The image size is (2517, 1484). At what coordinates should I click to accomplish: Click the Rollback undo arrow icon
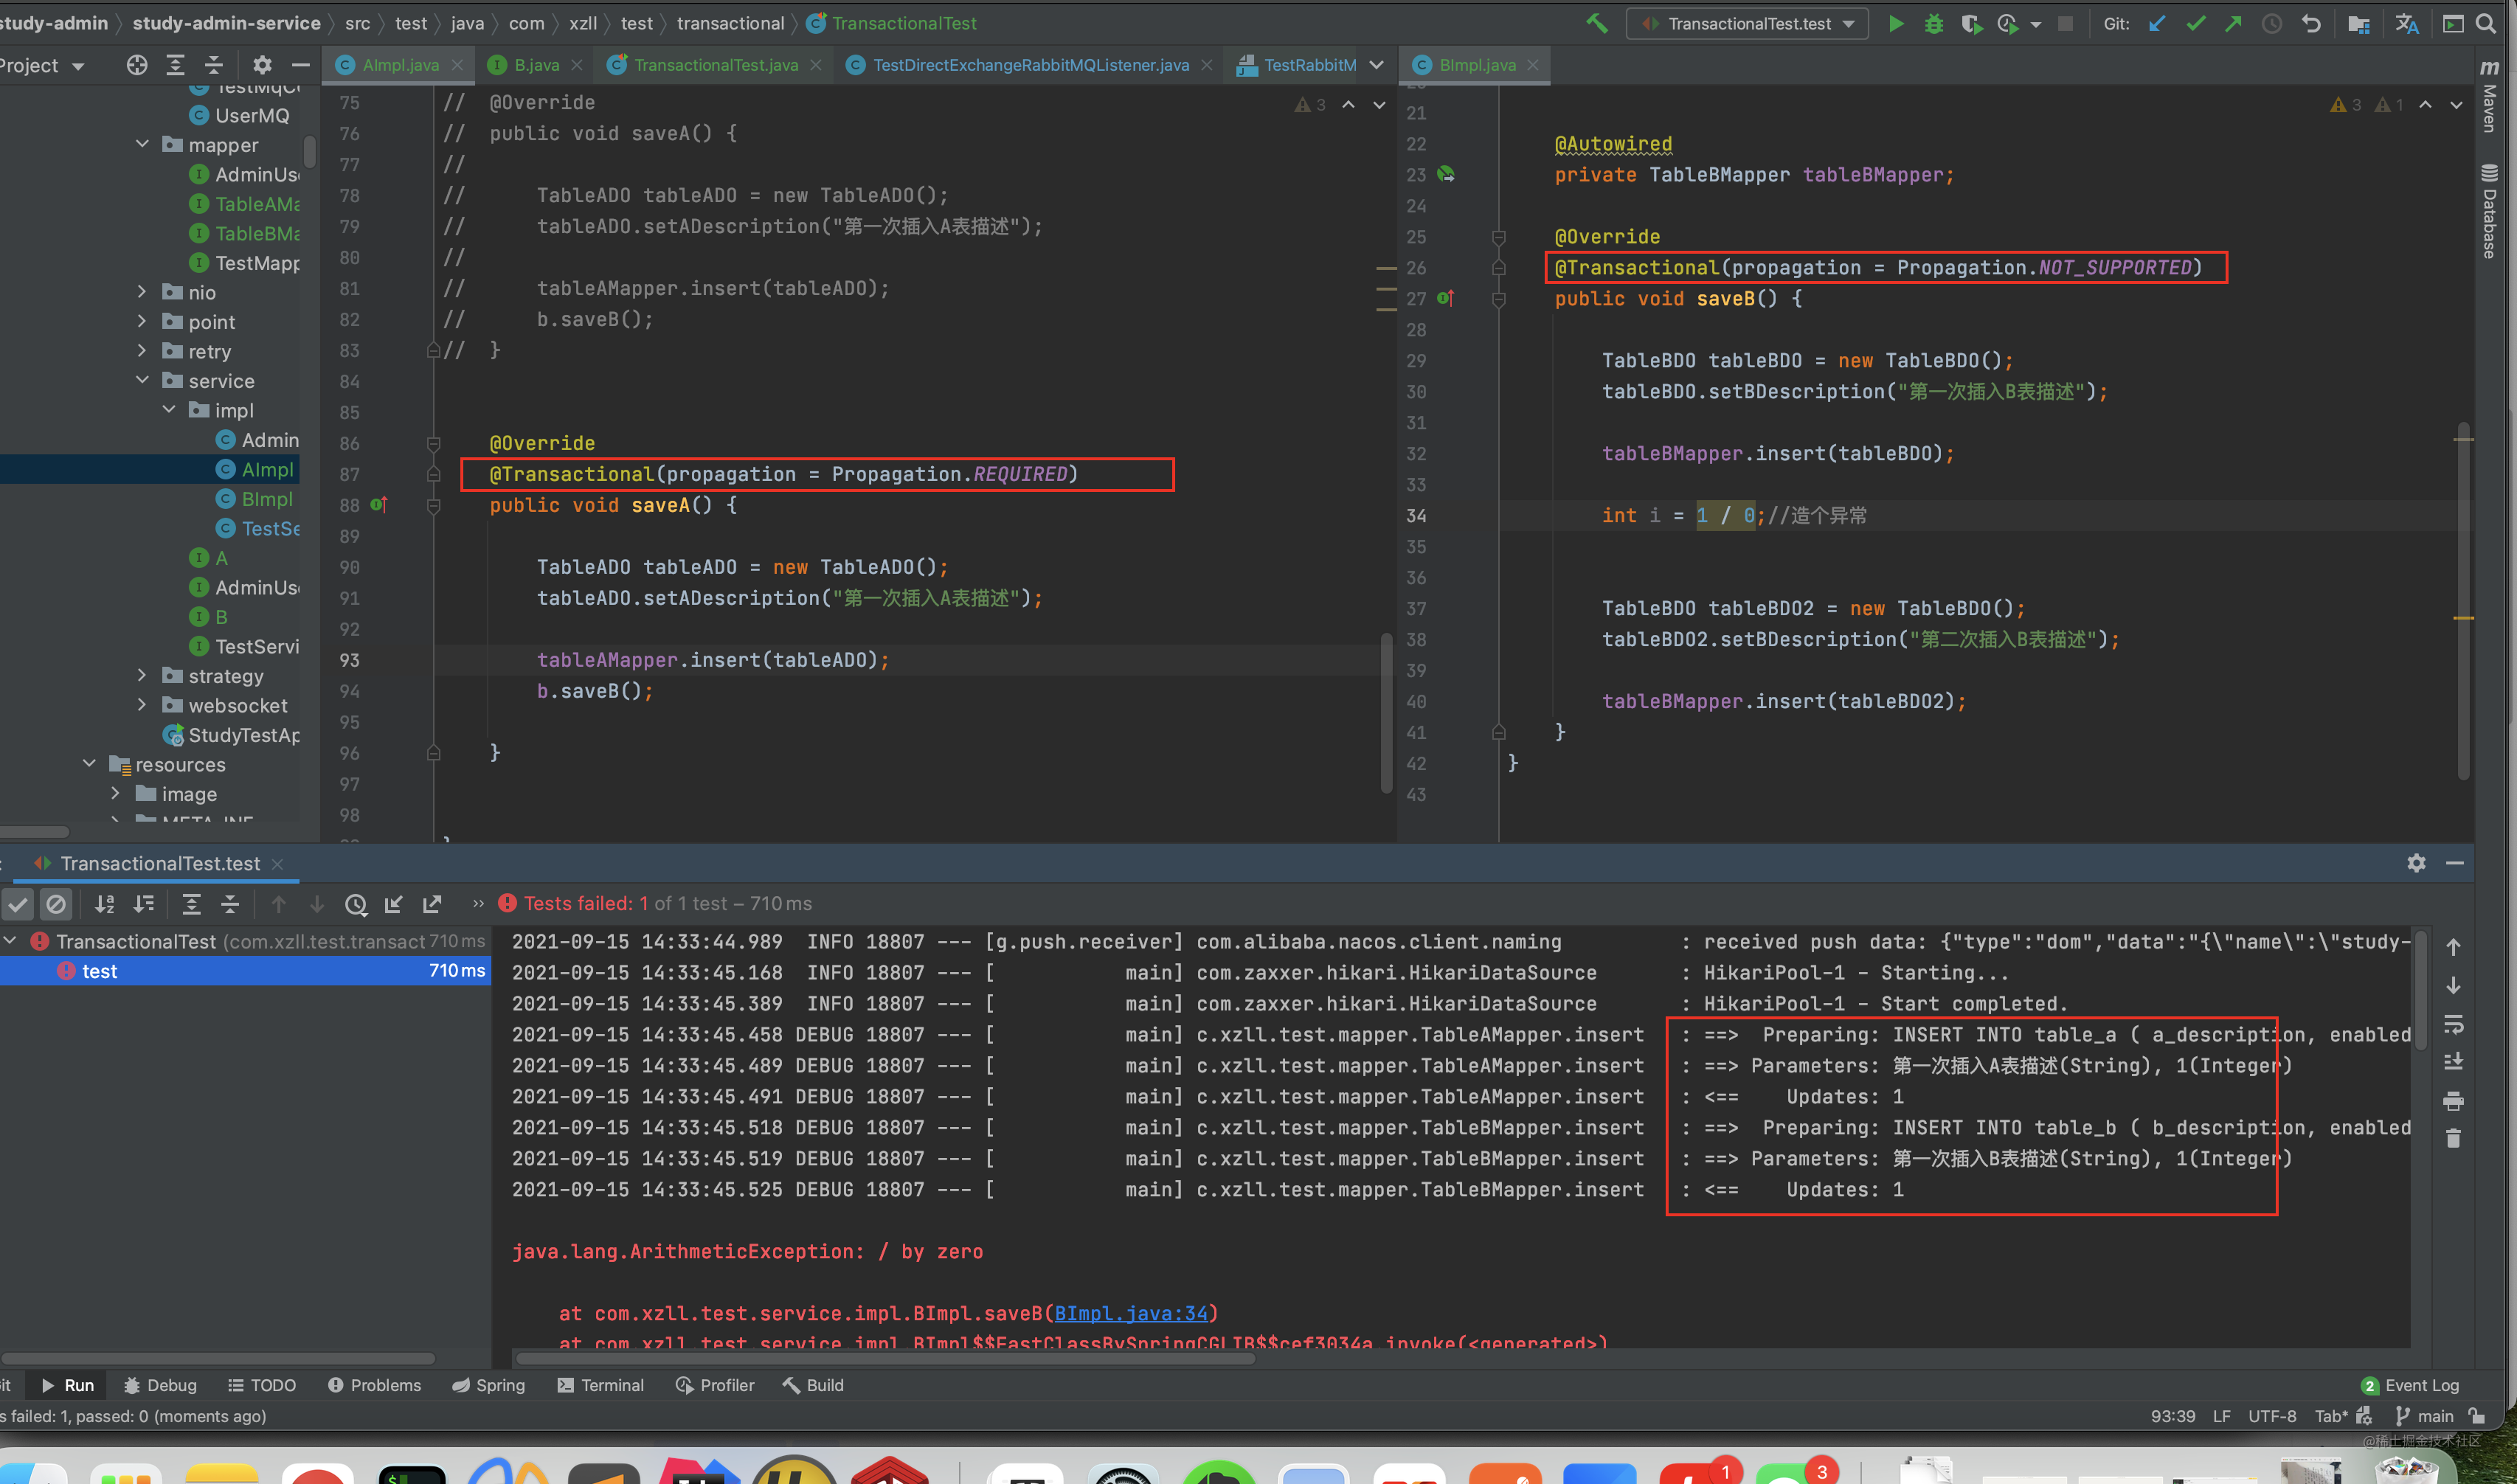pos(2310,23)
